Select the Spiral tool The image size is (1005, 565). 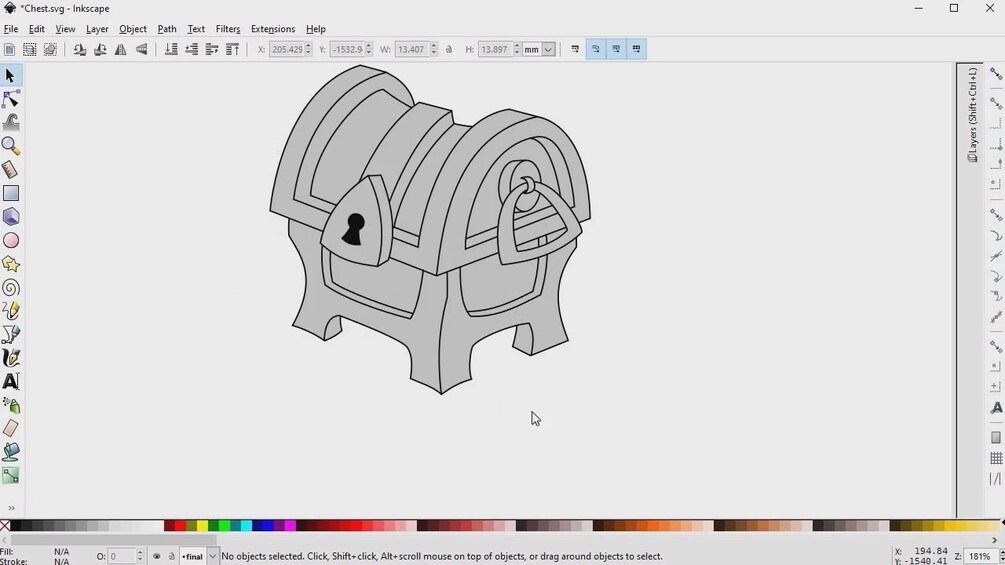click(x=10, y=288)
